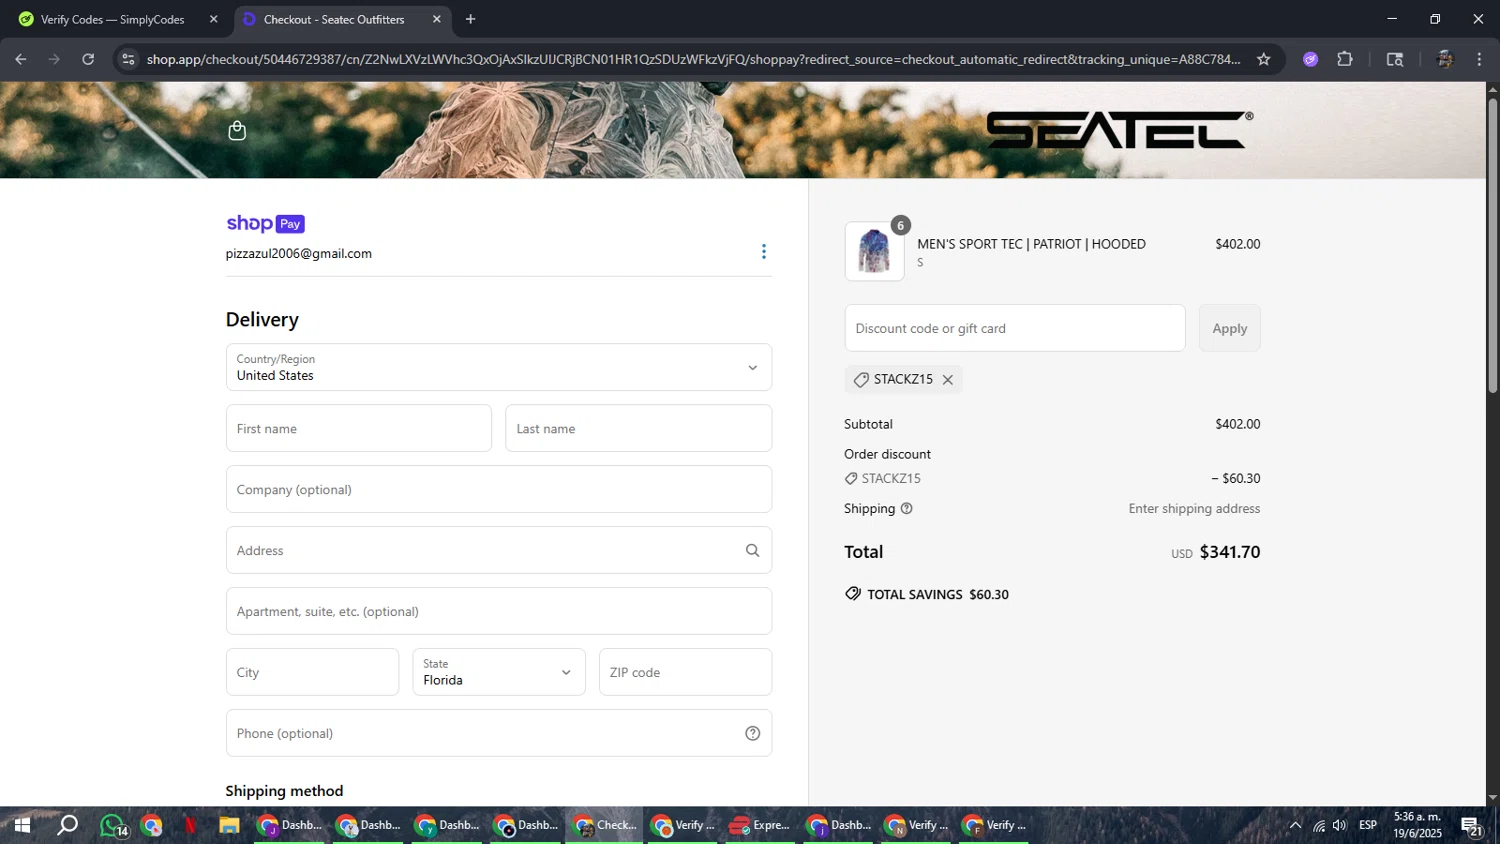
Task: Click the total amount $341.70
Action: click(1230, 552)
